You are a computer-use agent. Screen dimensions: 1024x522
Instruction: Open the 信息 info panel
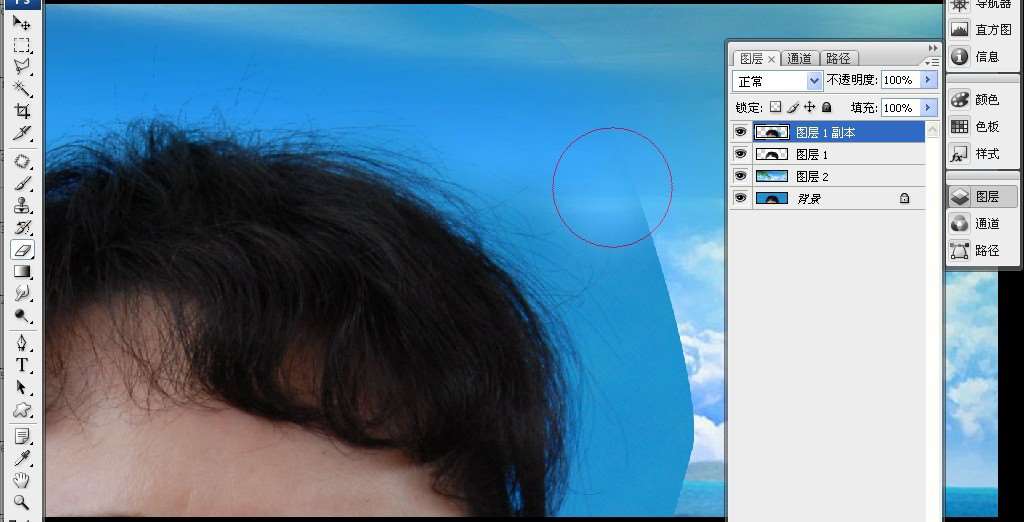[982, 57]
